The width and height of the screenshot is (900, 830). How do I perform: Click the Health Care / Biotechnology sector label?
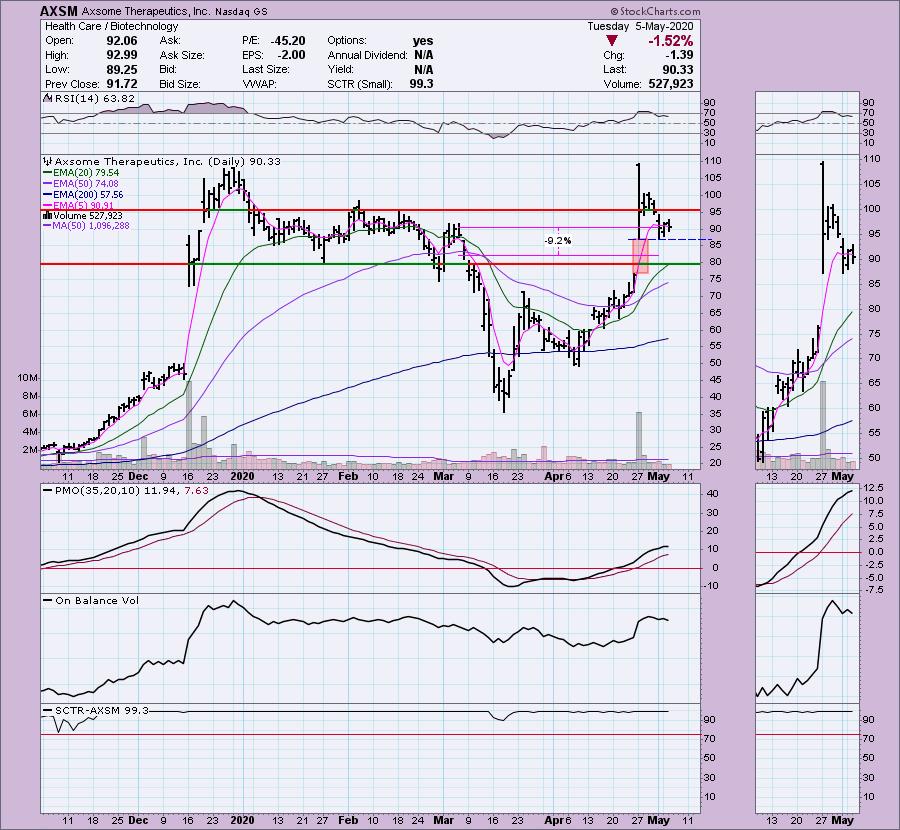[x=111, y=26]
